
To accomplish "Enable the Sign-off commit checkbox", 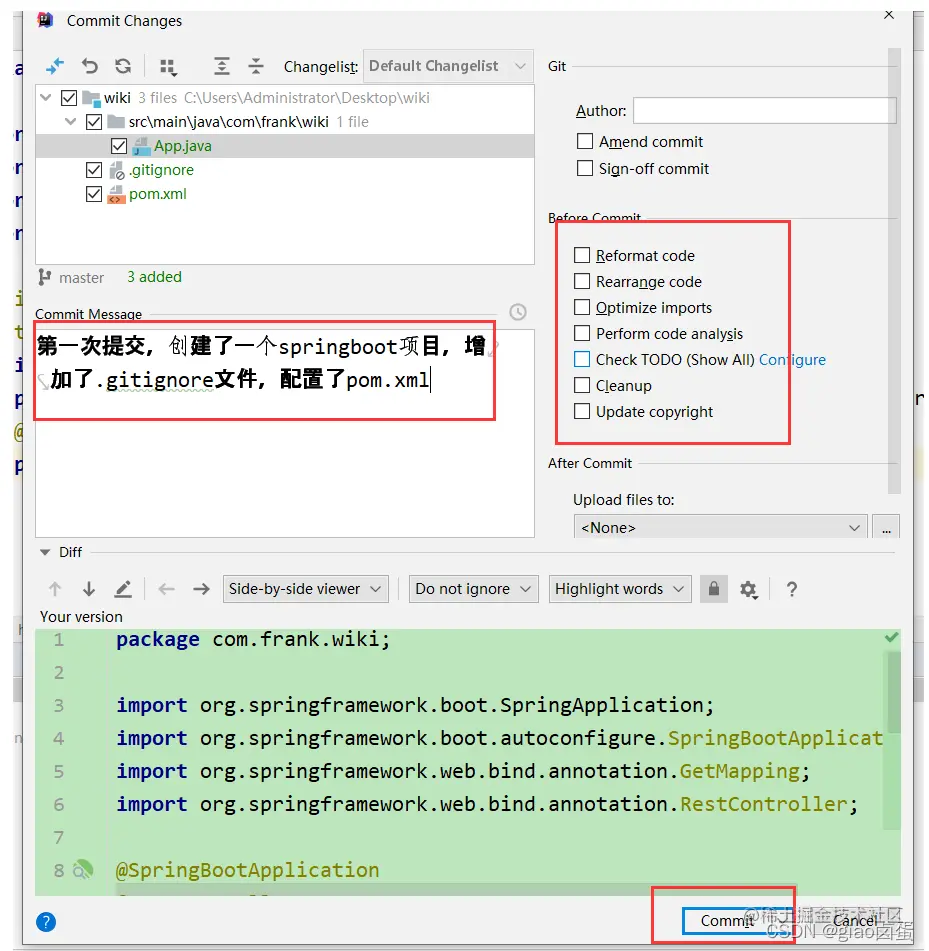I will pyautogui.click(x=585, y=168).
